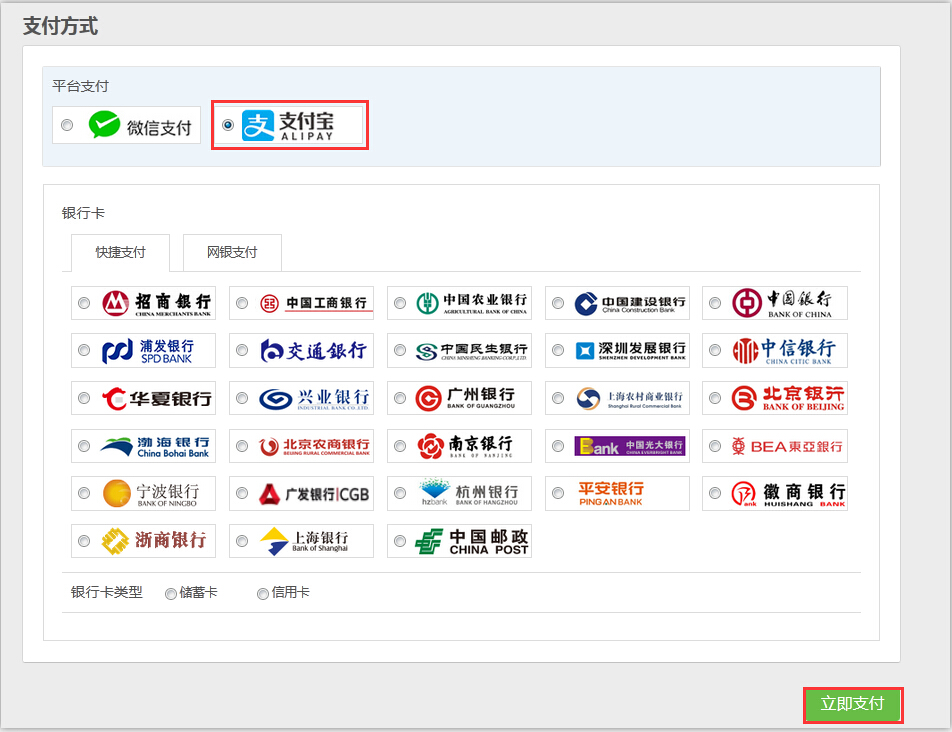Click the China Bohai Bank logo
The image size is (952, 732).
tap(155, 446)
